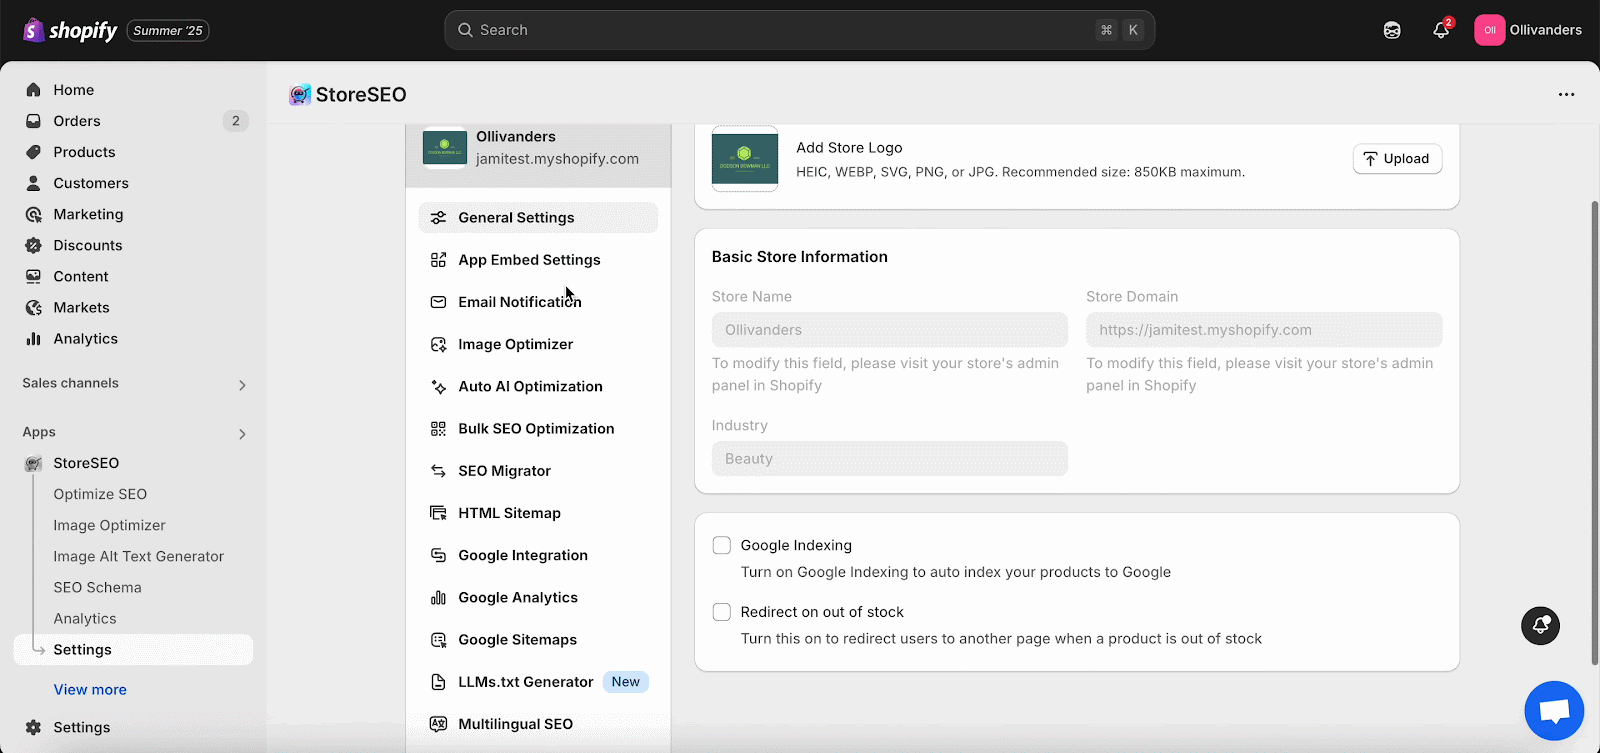Enable the Google Indexing checkbox
Image resolution: width=1600 pixels, height=753 pixels.
(x=721, y=545)
